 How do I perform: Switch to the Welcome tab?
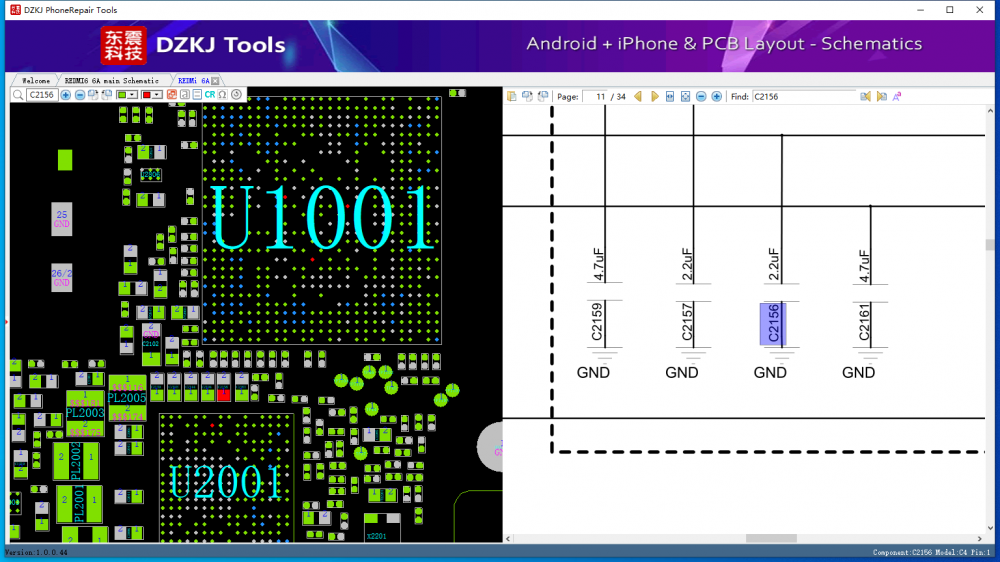pos(36,81)
